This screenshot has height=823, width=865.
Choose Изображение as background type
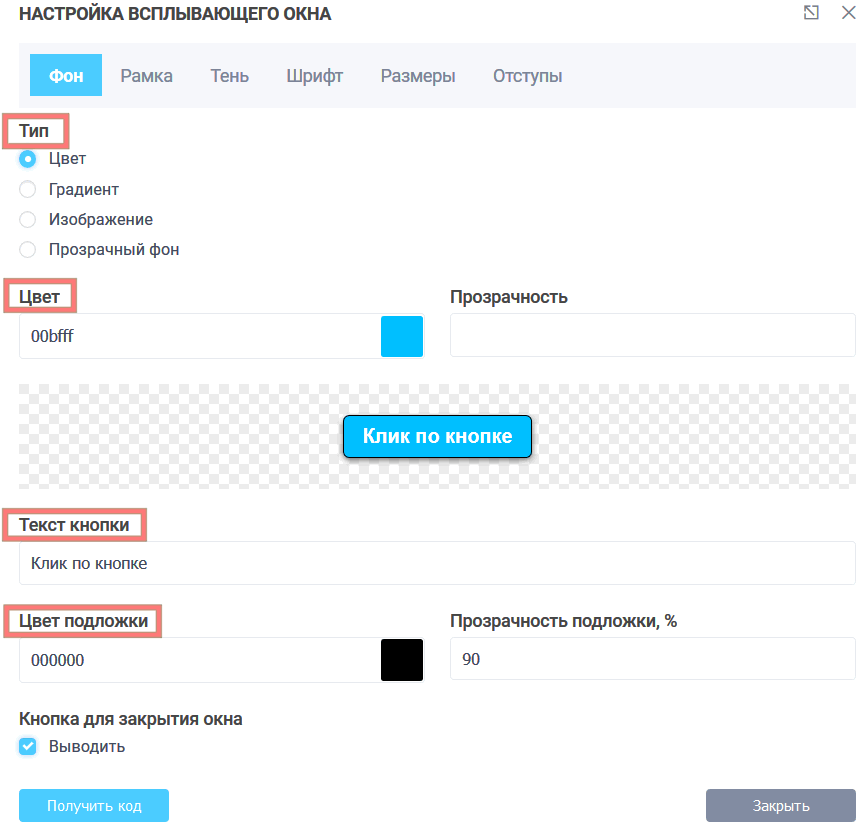pos(28,219)
